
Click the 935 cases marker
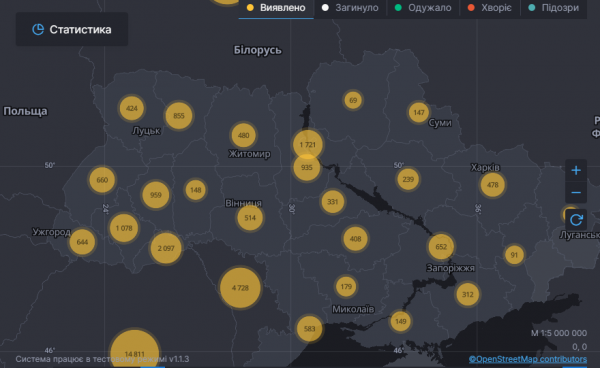307,167
